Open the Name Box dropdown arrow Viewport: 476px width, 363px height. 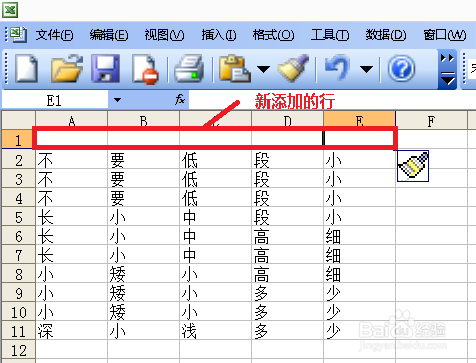click(117, 100)
